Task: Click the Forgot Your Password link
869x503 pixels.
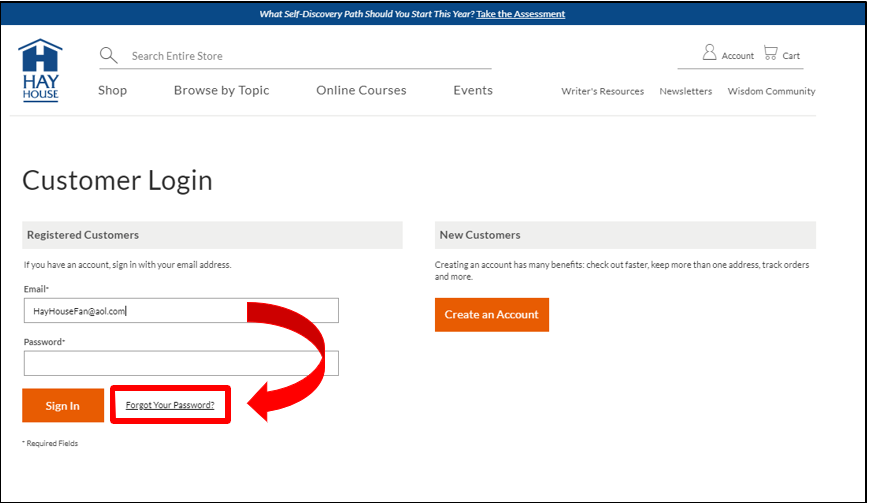Action: click(x=170, y=405)
